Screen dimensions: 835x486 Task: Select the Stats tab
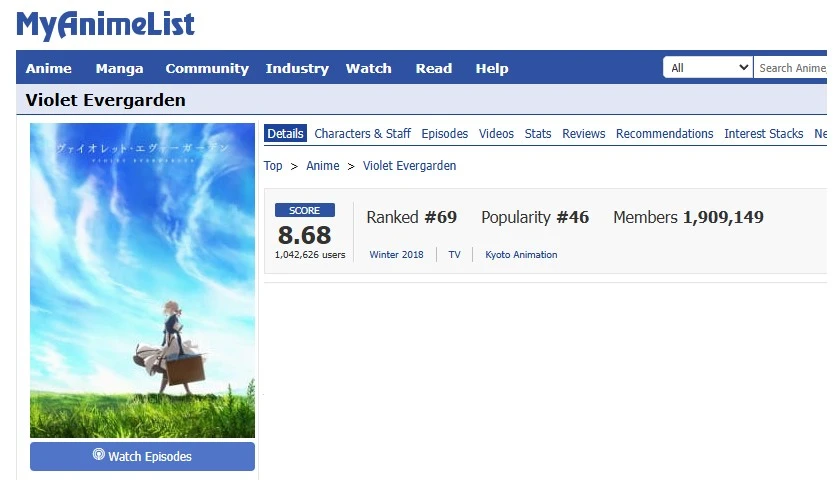click(538, 134)
